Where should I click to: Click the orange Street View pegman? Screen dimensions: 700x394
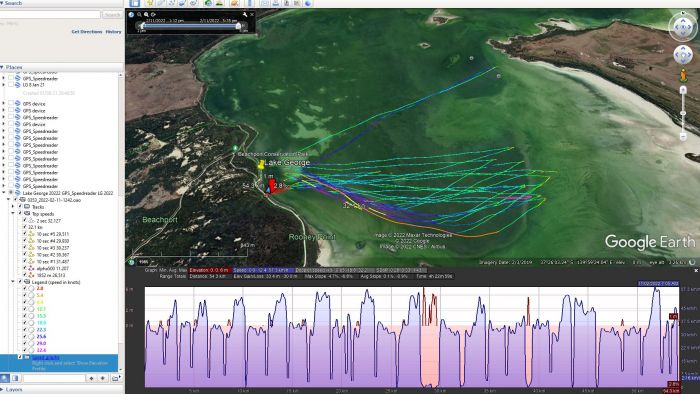pyautogui.click(x=683, y=75)
